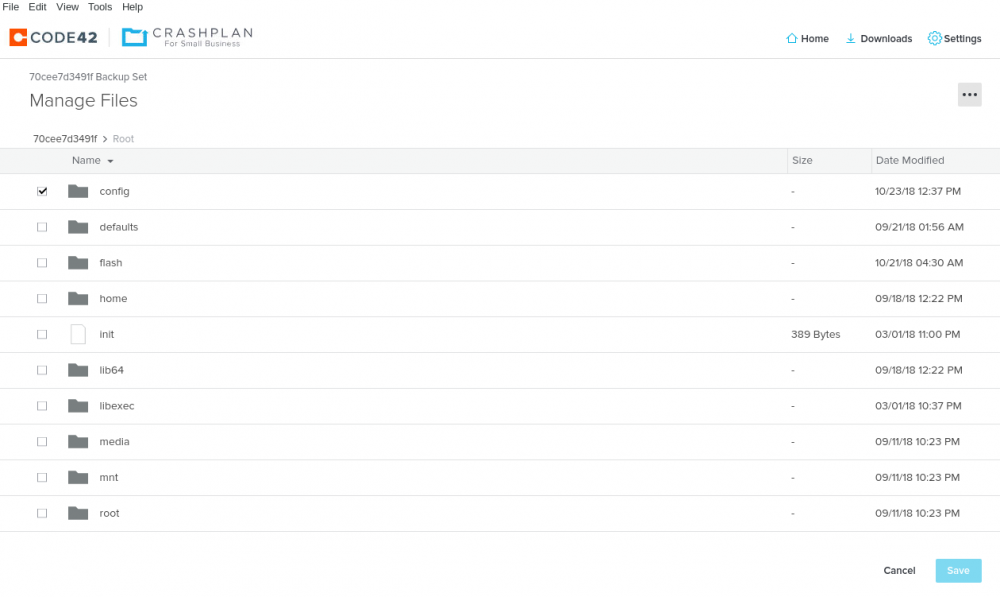Check the mnt folder checkbox
1000x597 pixels.
42,477
